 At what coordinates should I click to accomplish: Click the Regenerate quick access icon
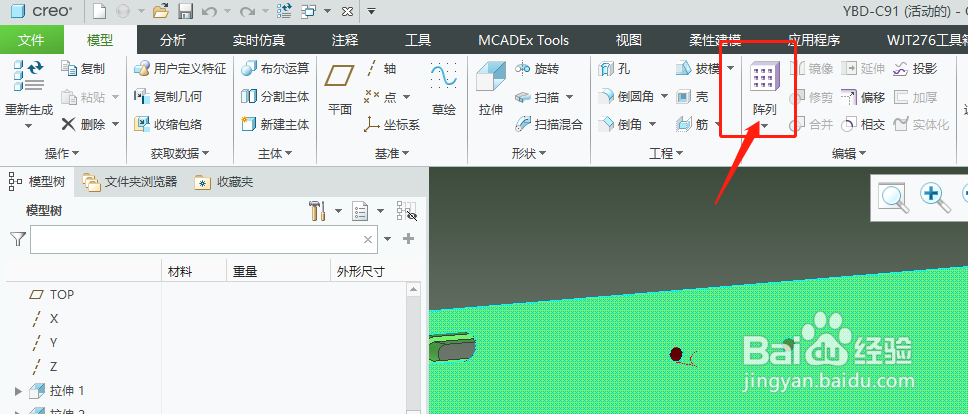point(285,11)
